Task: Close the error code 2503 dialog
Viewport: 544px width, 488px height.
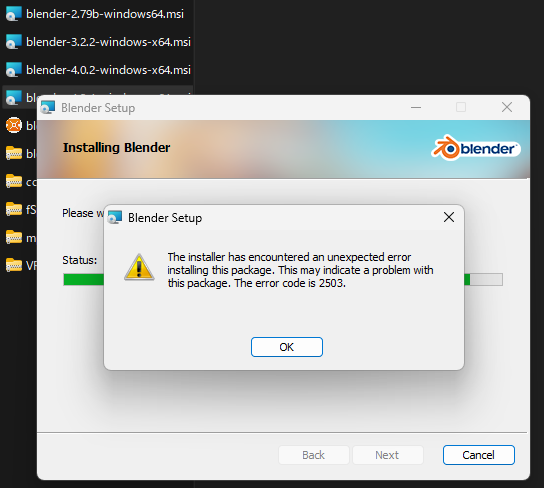Action: click(x=449, y=217)
